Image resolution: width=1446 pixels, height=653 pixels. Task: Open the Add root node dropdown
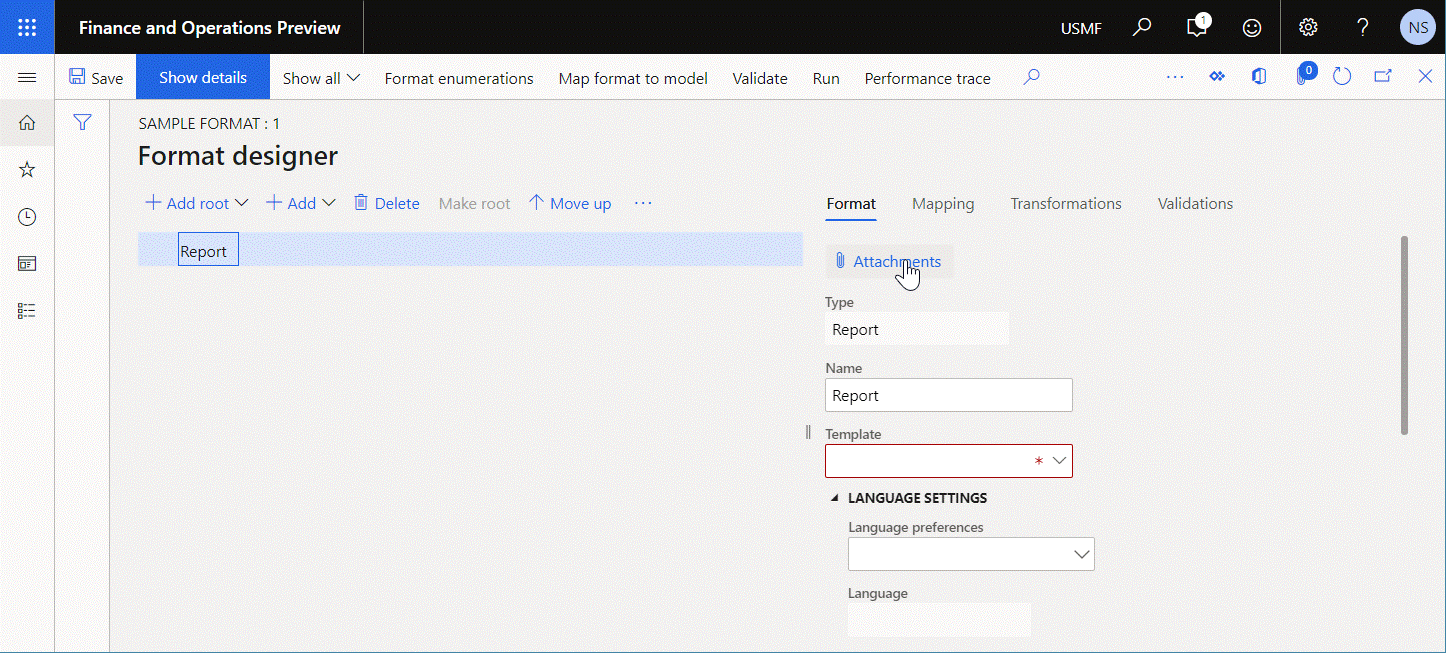[x=196, y=203]
